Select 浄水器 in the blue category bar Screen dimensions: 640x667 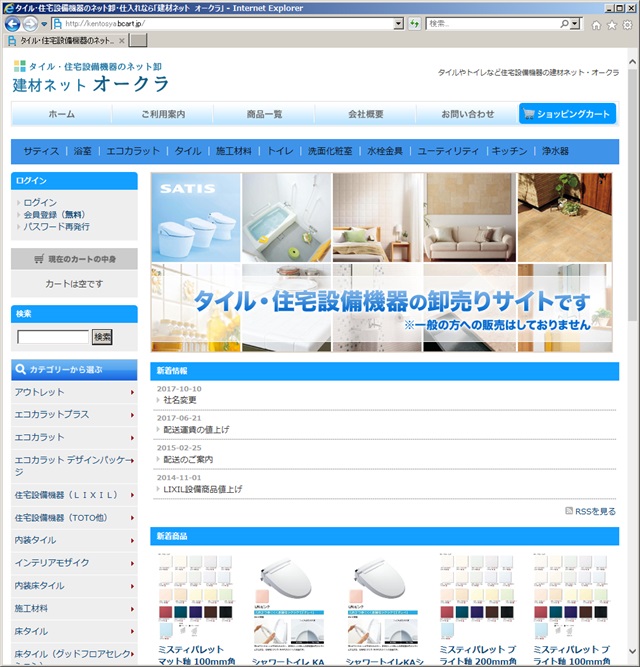(x=555, y=151)
